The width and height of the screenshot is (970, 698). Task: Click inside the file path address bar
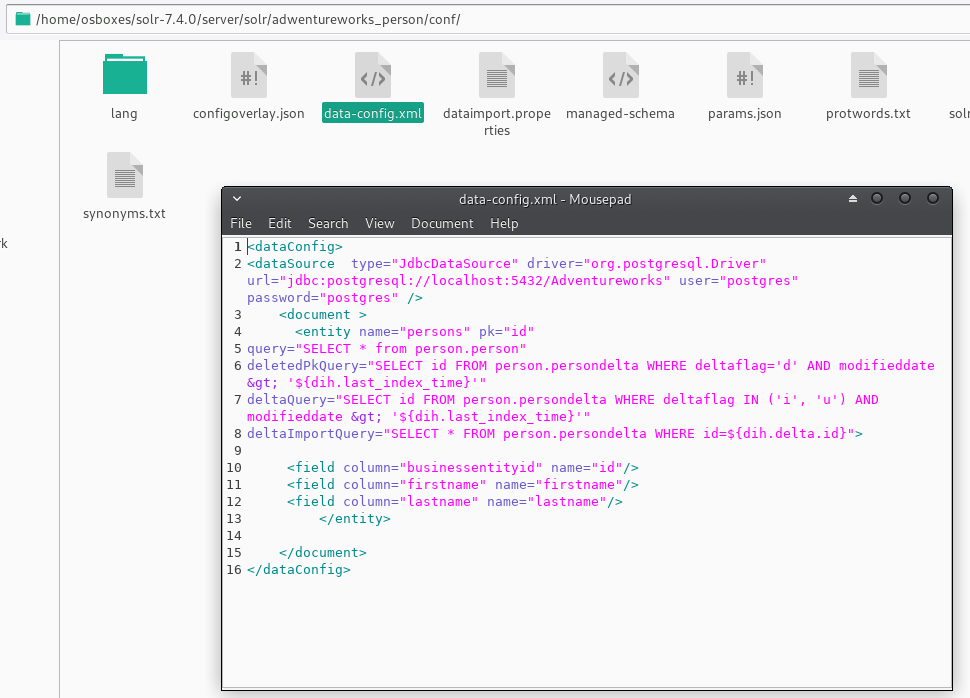[400, 18]
